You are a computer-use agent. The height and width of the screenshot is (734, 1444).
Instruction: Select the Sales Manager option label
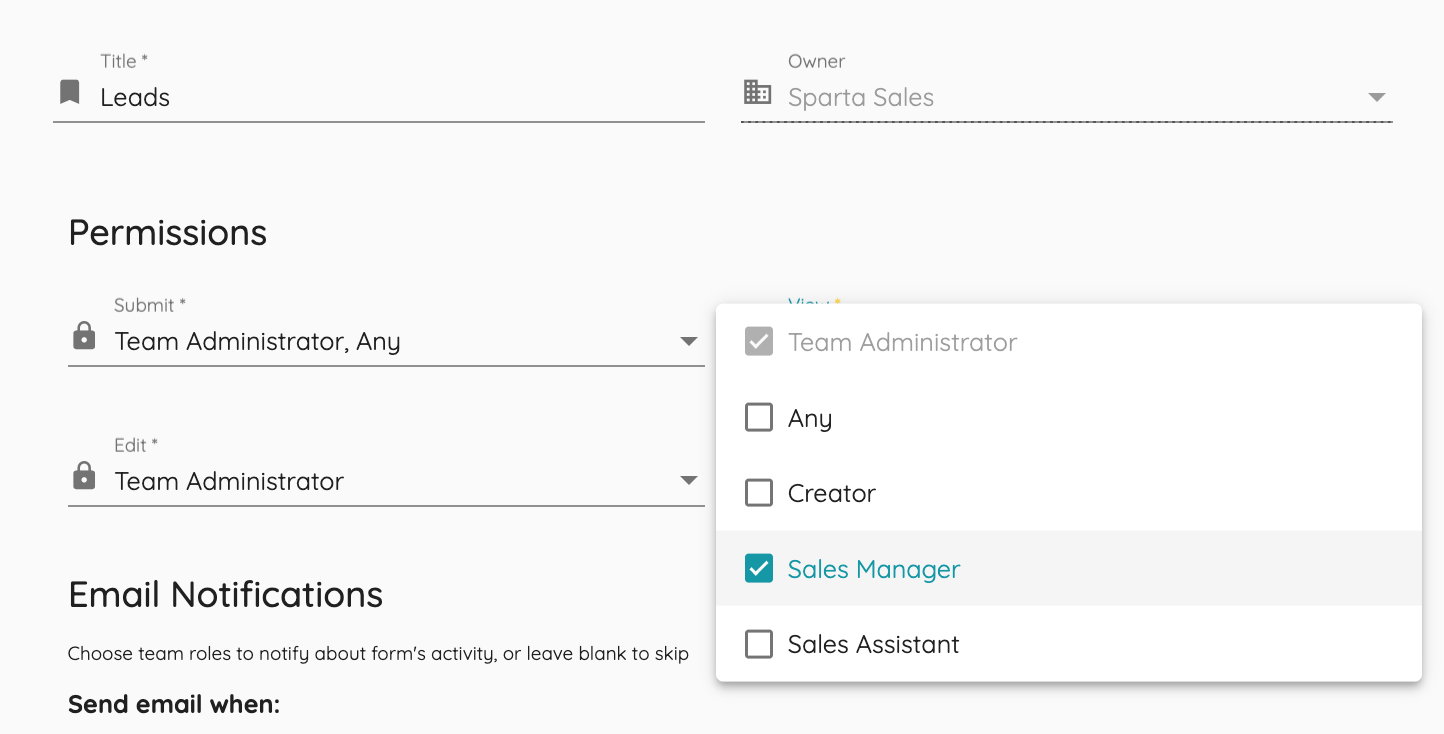[x=874, y=569]
